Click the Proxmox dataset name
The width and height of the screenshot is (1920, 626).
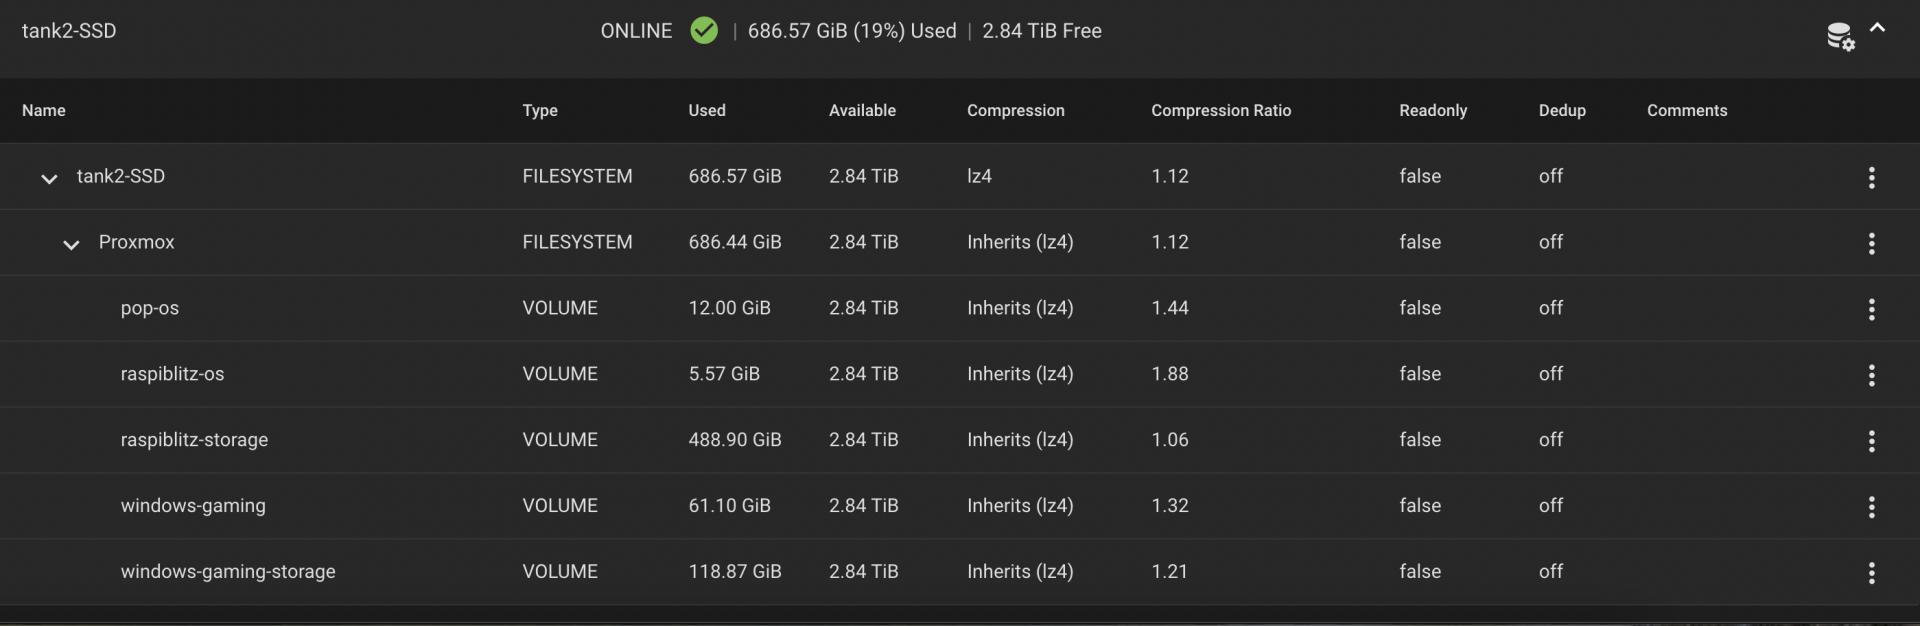click(136, 242)
